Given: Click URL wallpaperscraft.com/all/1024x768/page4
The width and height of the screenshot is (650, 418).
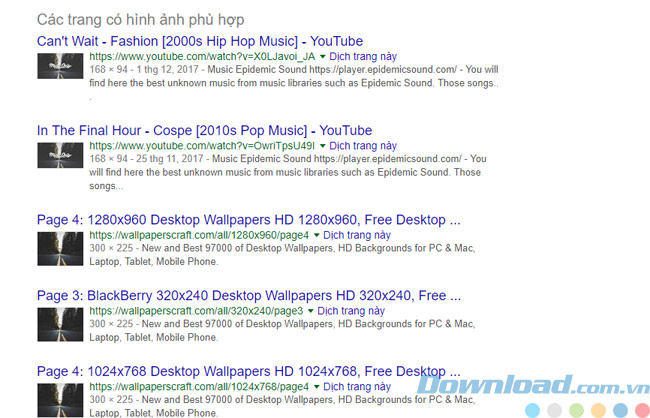Looking at the screenshot, I should point(199,386).
